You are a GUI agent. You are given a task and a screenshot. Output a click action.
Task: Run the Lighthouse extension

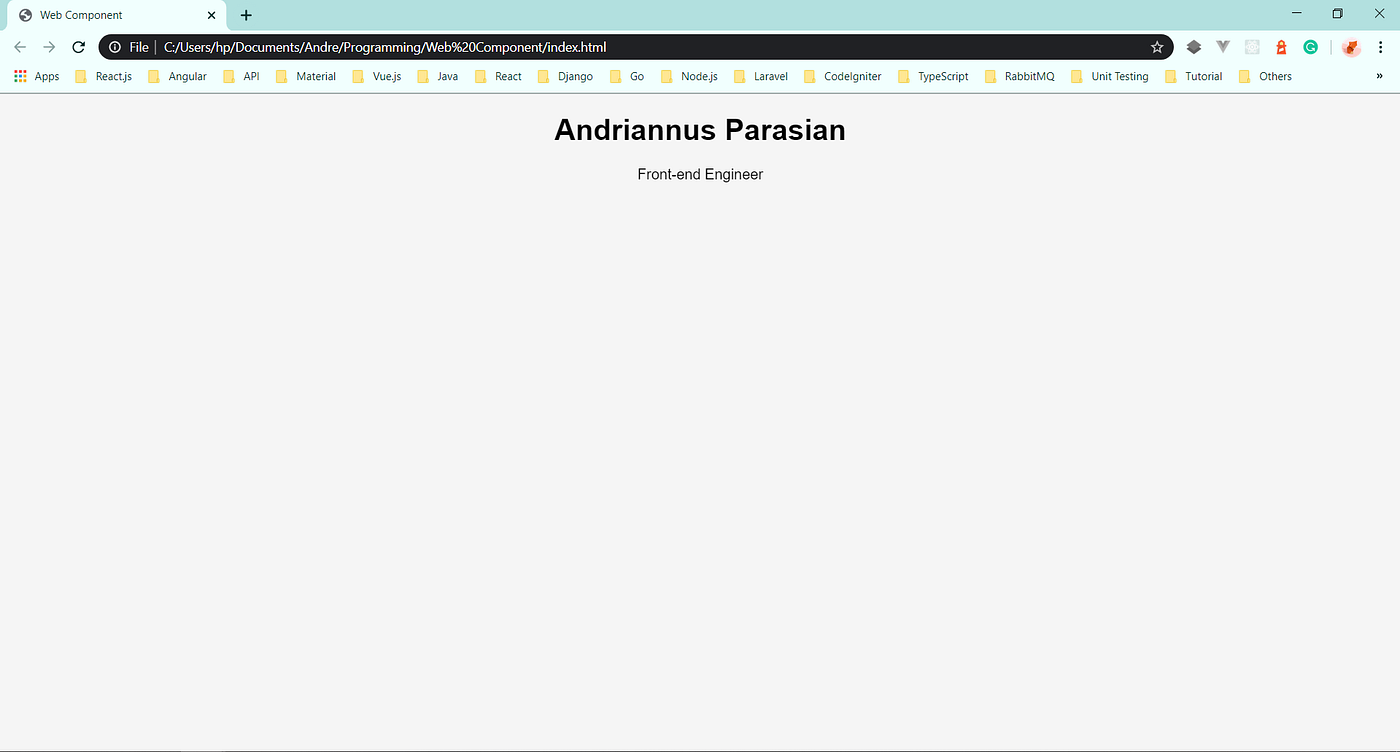point(1281,46)
